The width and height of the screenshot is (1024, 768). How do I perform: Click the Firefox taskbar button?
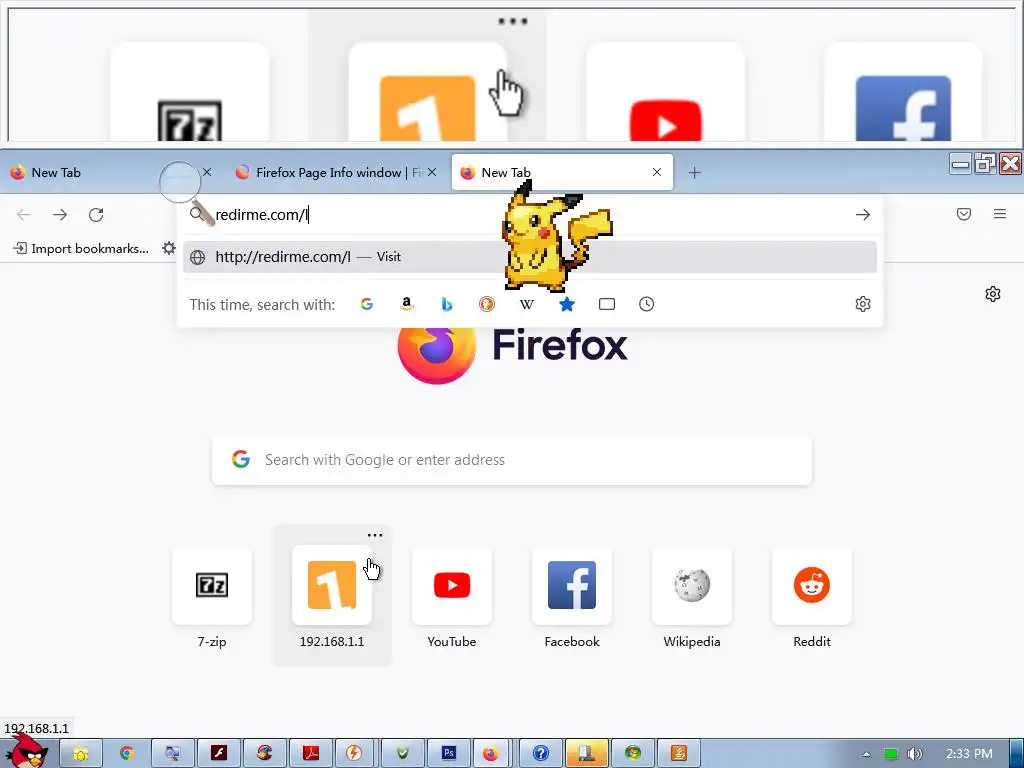point(490,753)
